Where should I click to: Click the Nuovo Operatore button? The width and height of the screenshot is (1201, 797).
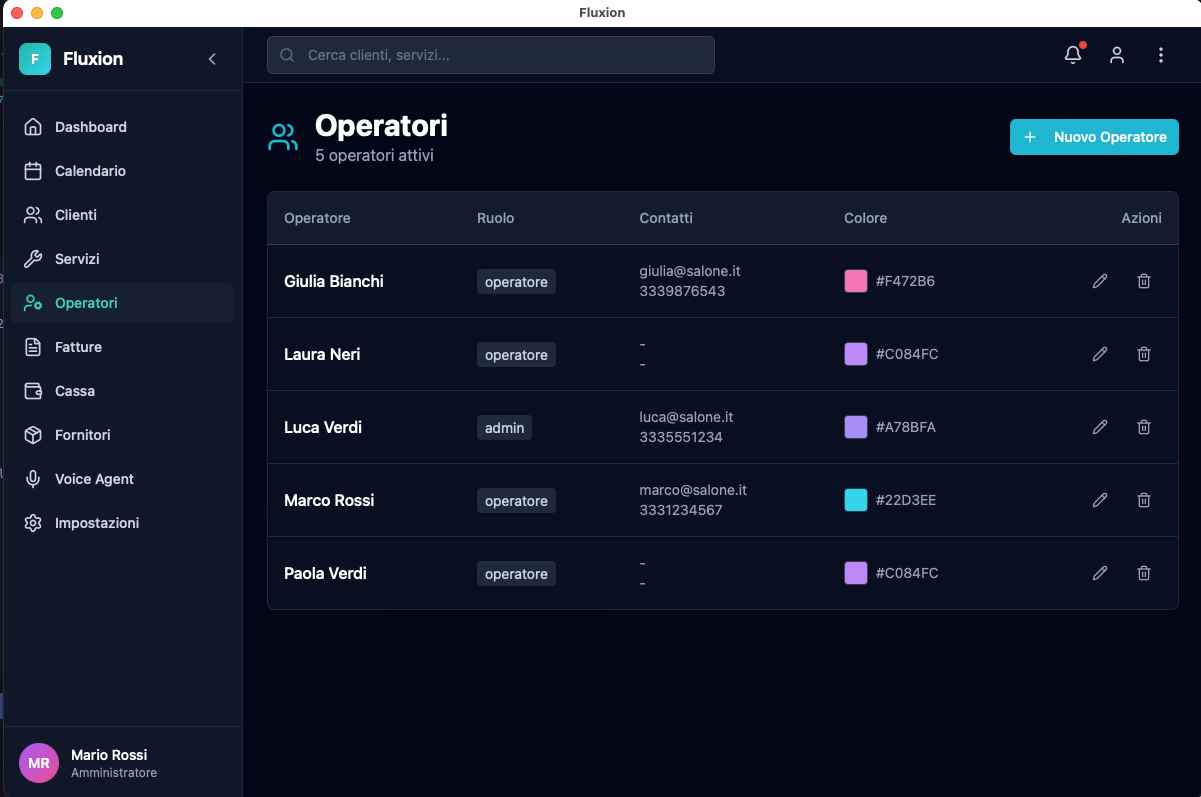[1094, 137]
